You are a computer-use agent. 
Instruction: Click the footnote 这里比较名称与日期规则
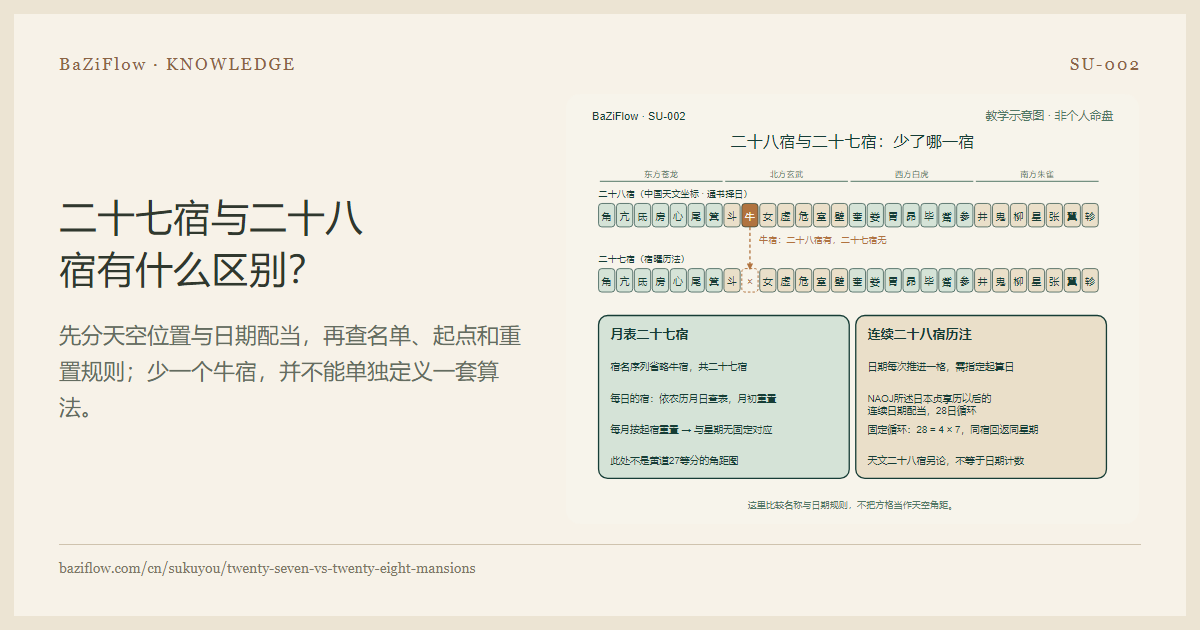point(852,505)
